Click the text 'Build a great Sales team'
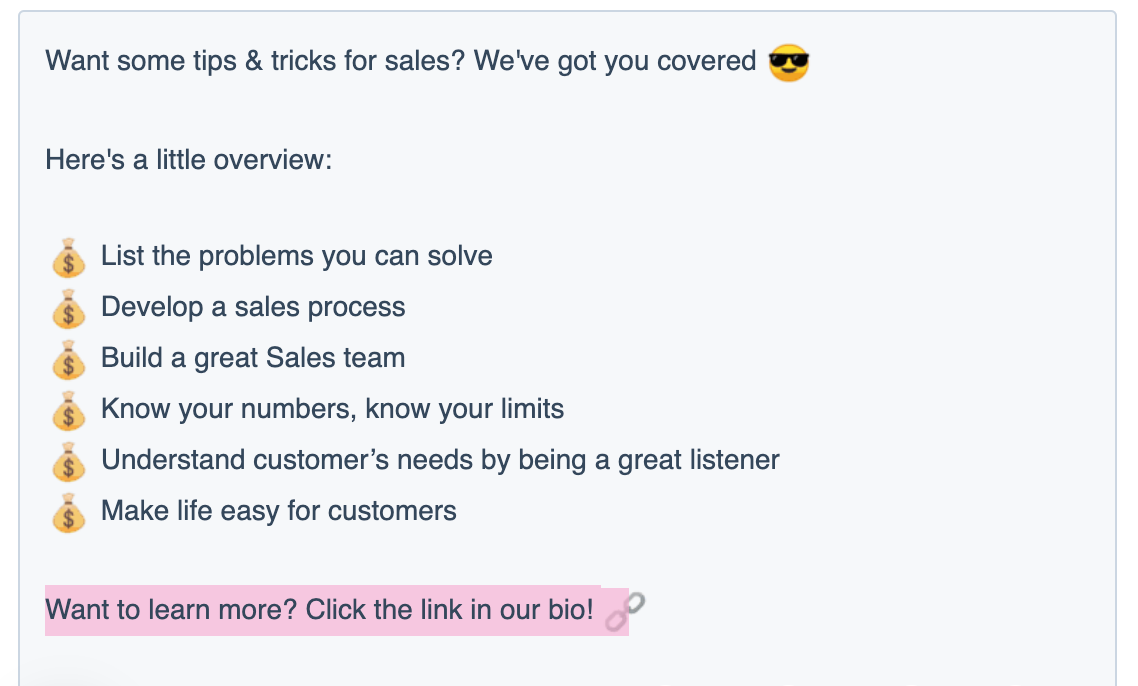The width and height of the screenshot is (1138, 686). click(253, 358)
